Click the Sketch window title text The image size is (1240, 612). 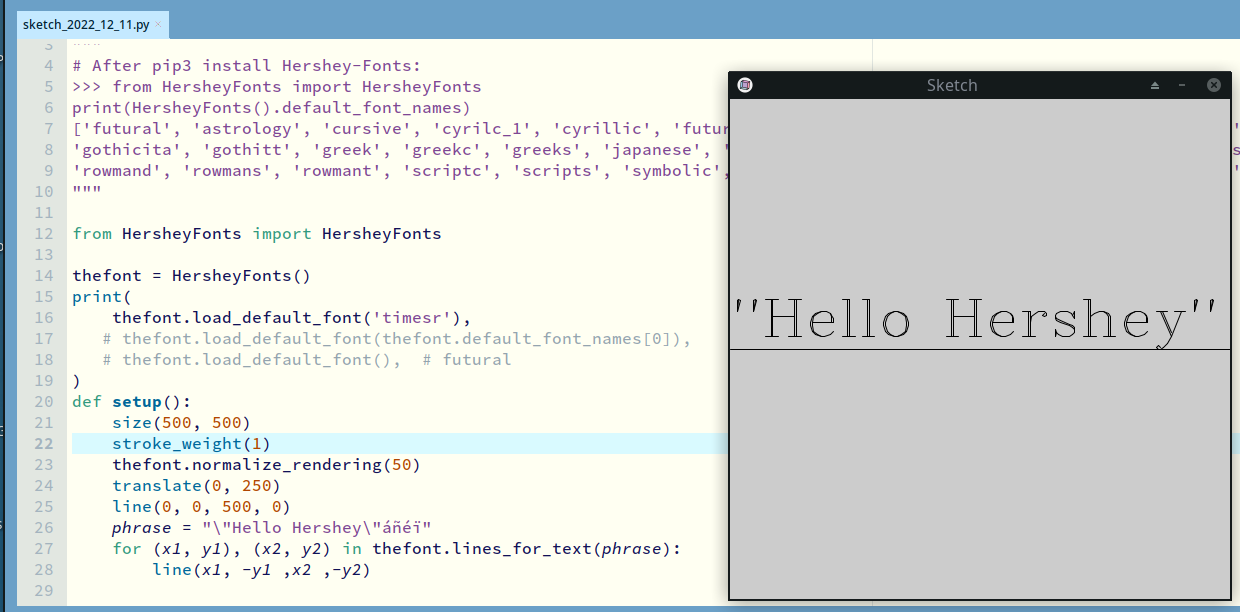(951, 86)
